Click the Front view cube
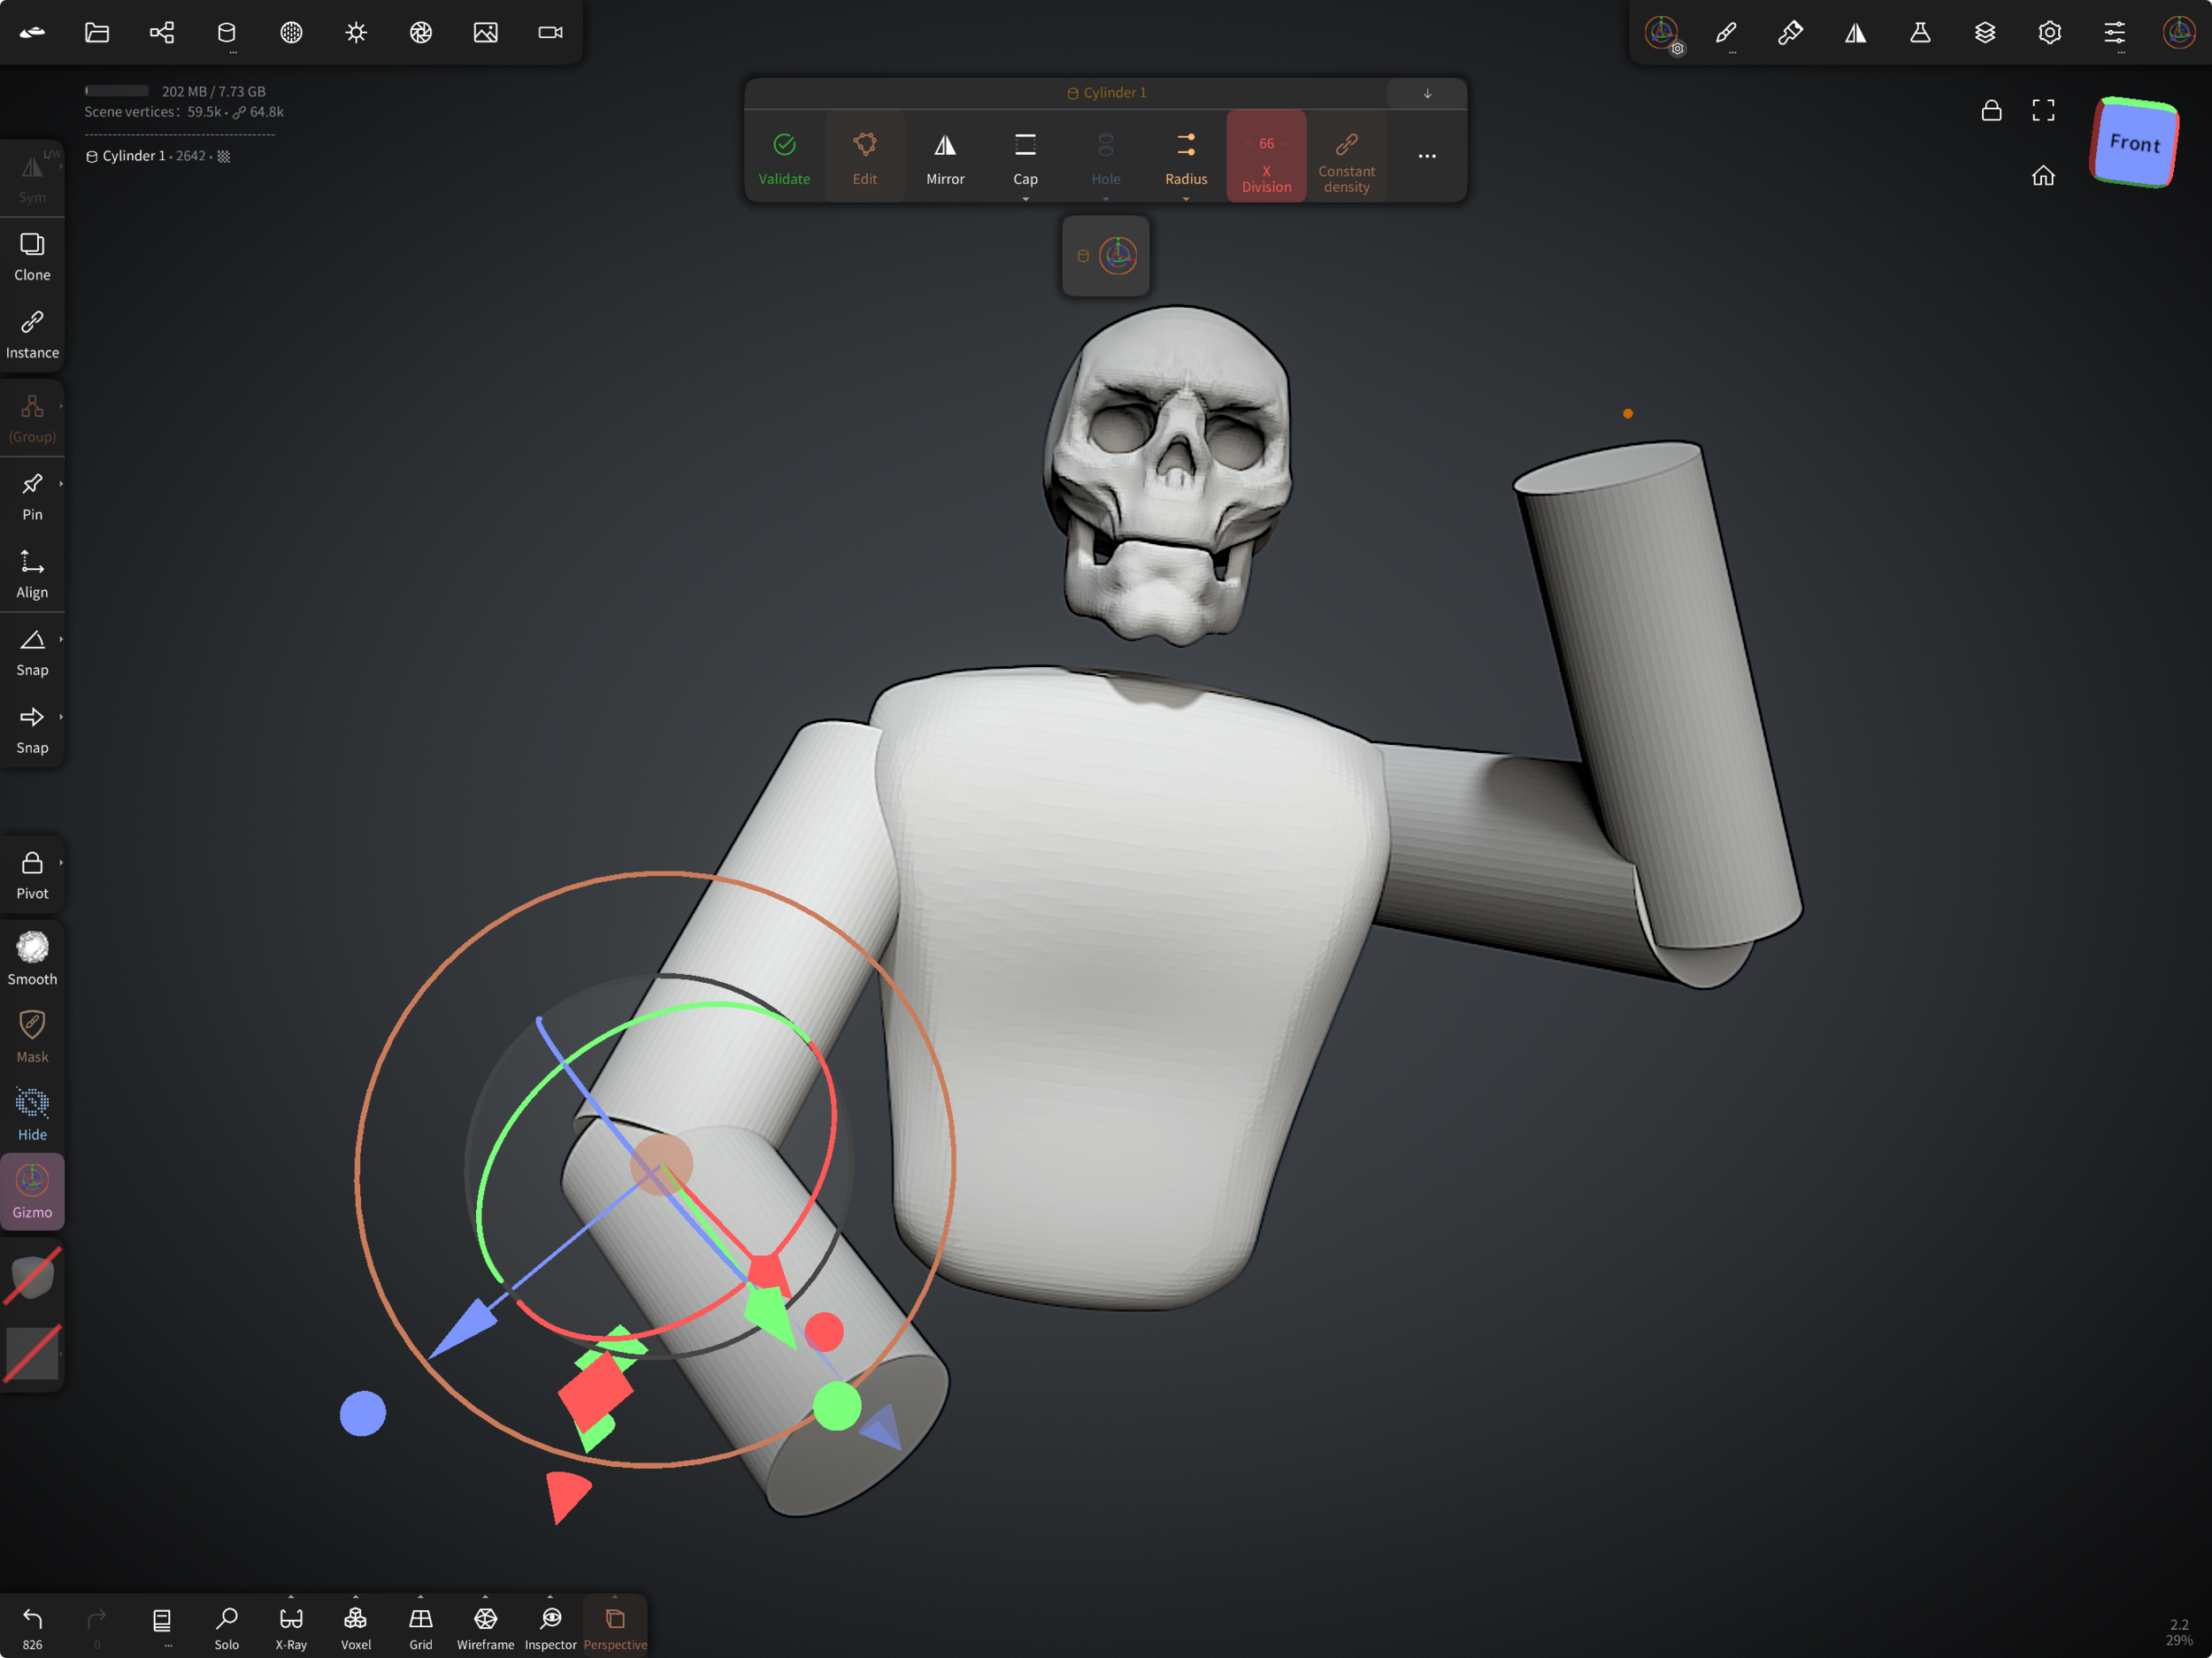 click(x=2134, y=143)
